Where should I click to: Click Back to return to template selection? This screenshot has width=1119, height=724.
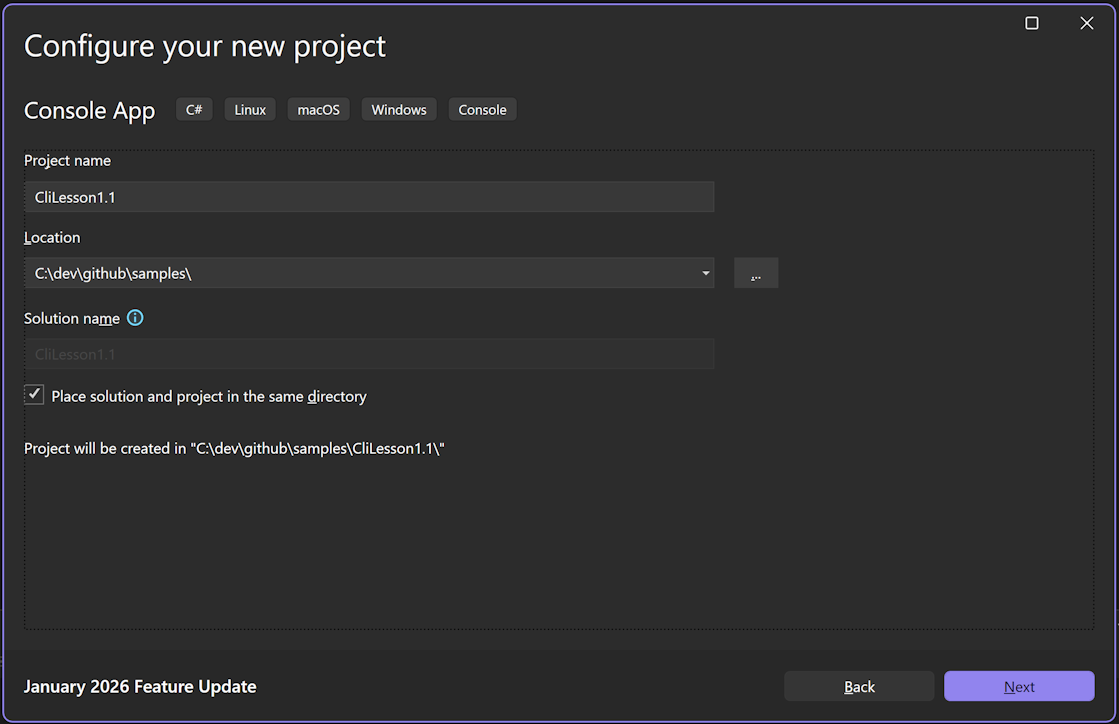(x=859, y=686)
